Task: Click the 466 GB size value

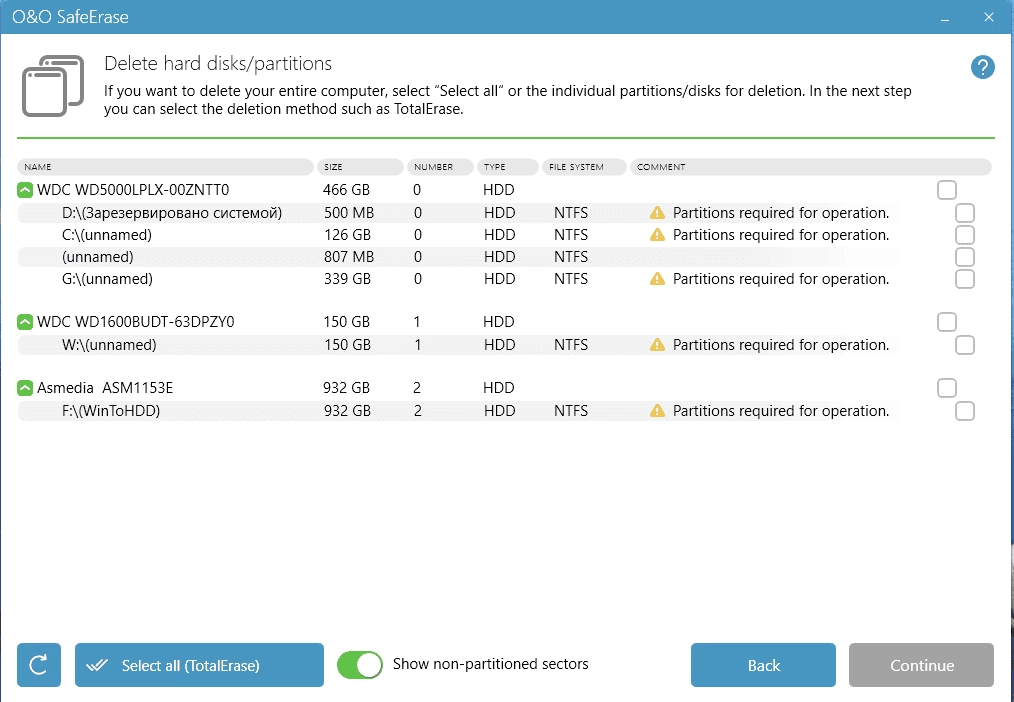Action: [347, 190]
